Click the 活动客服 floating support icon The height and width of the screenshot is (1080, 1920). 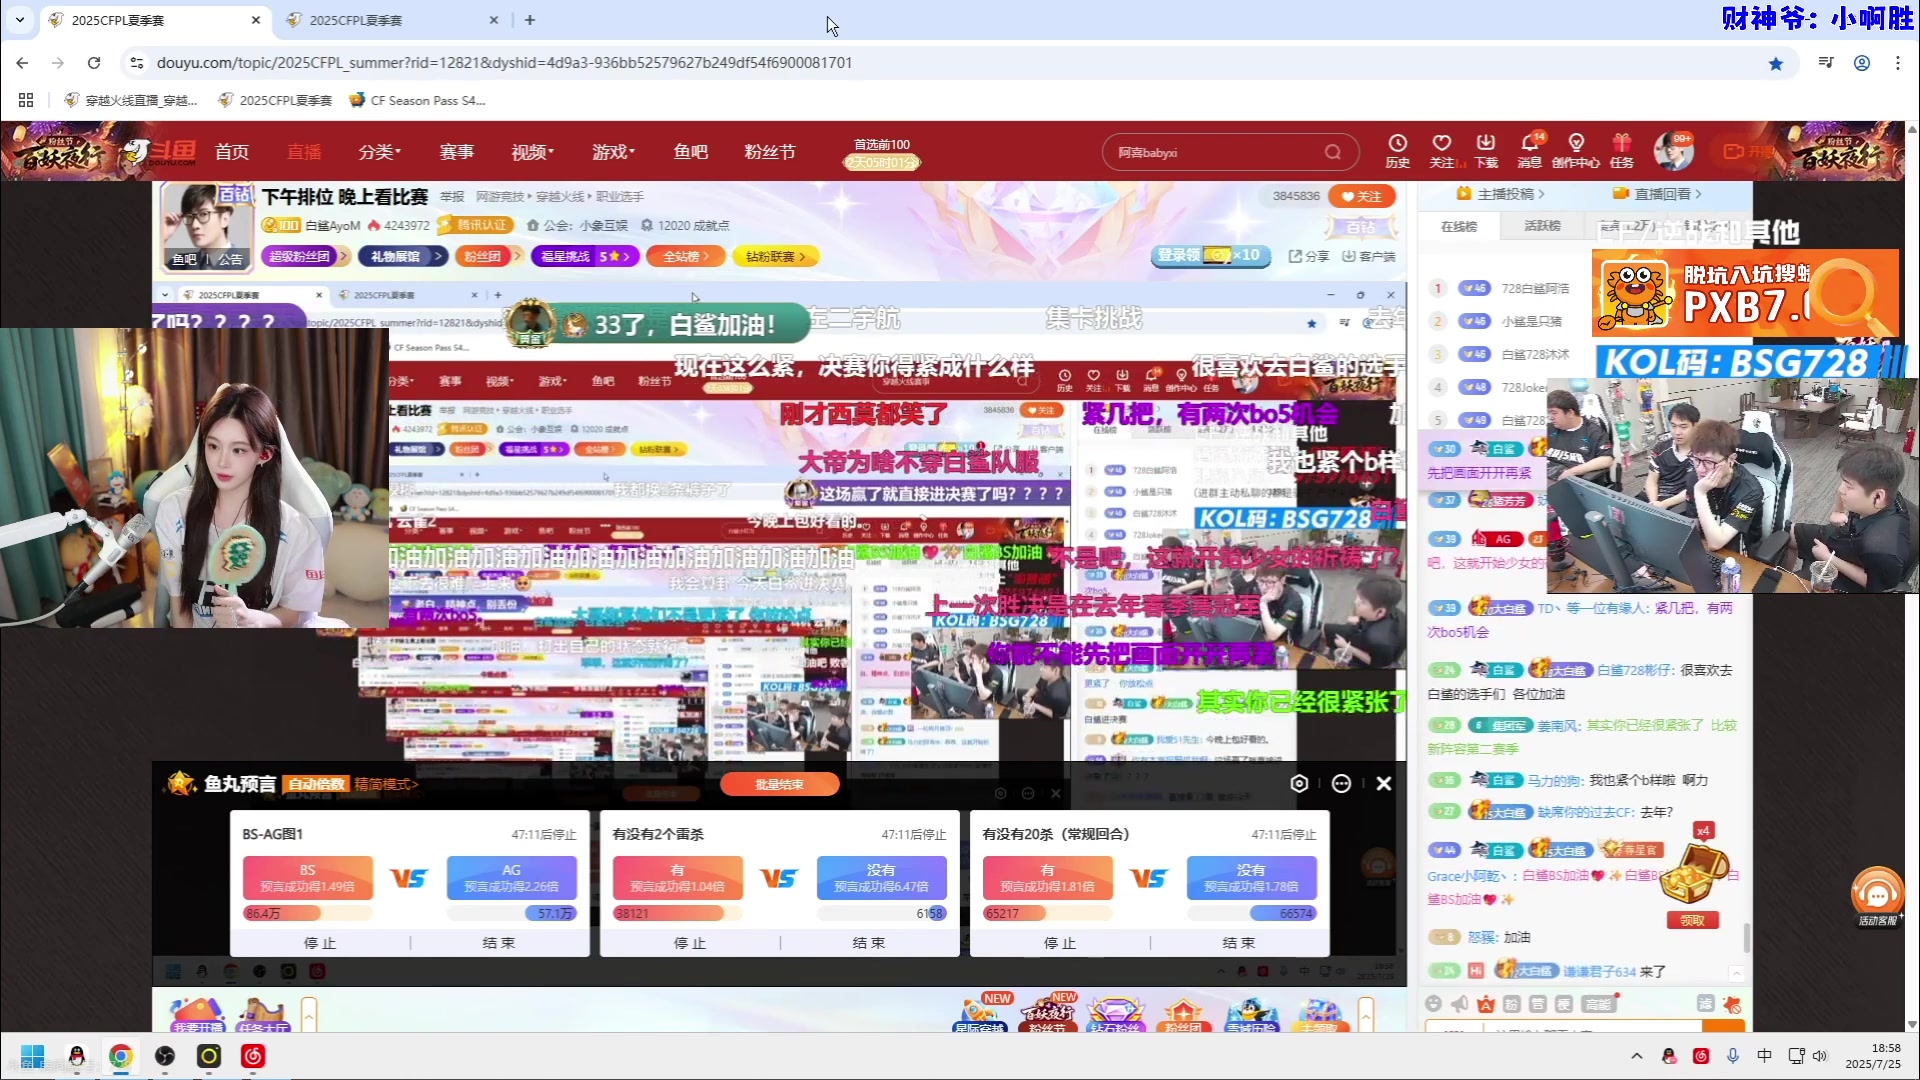tap(1877, 897)
